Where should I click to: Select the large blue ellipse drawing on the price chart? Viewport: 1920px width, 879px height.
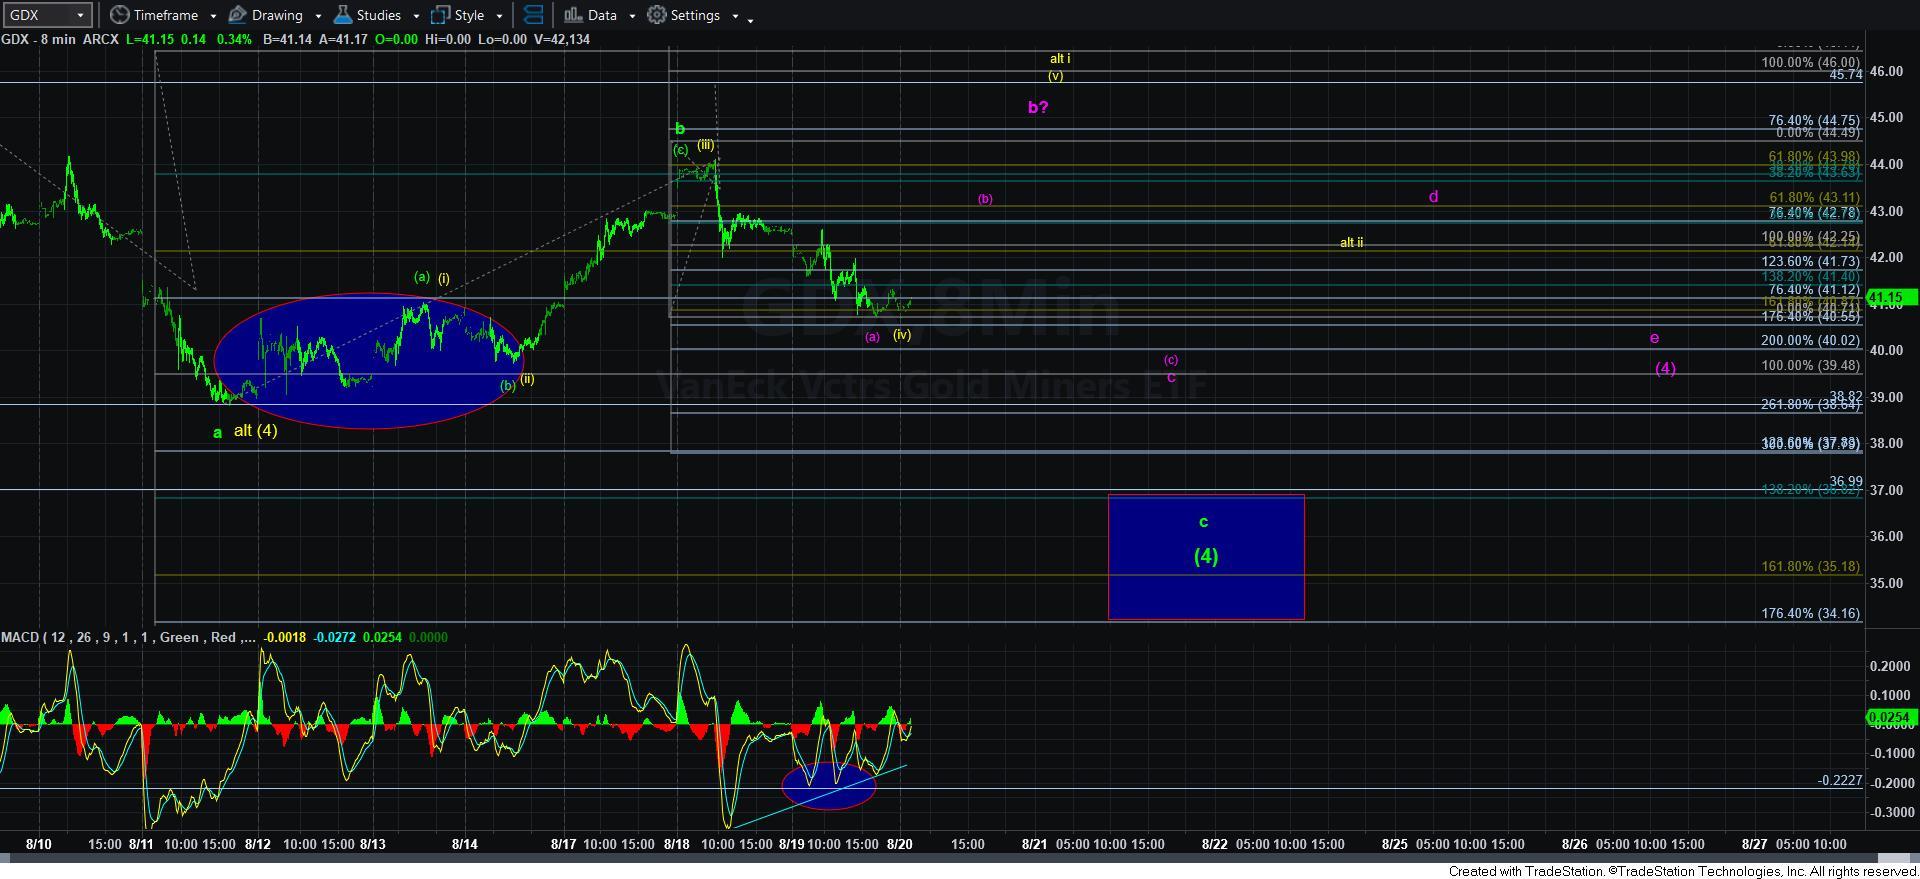point(368,360)
